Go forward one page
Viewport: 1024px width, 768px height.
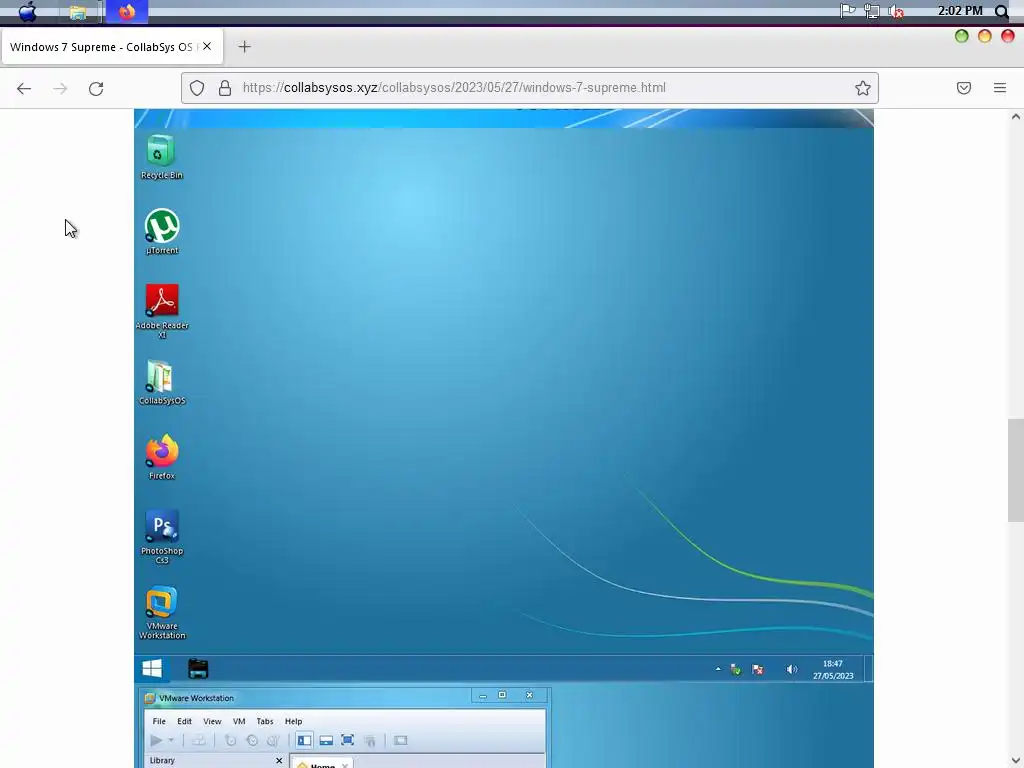coord(60,88)
